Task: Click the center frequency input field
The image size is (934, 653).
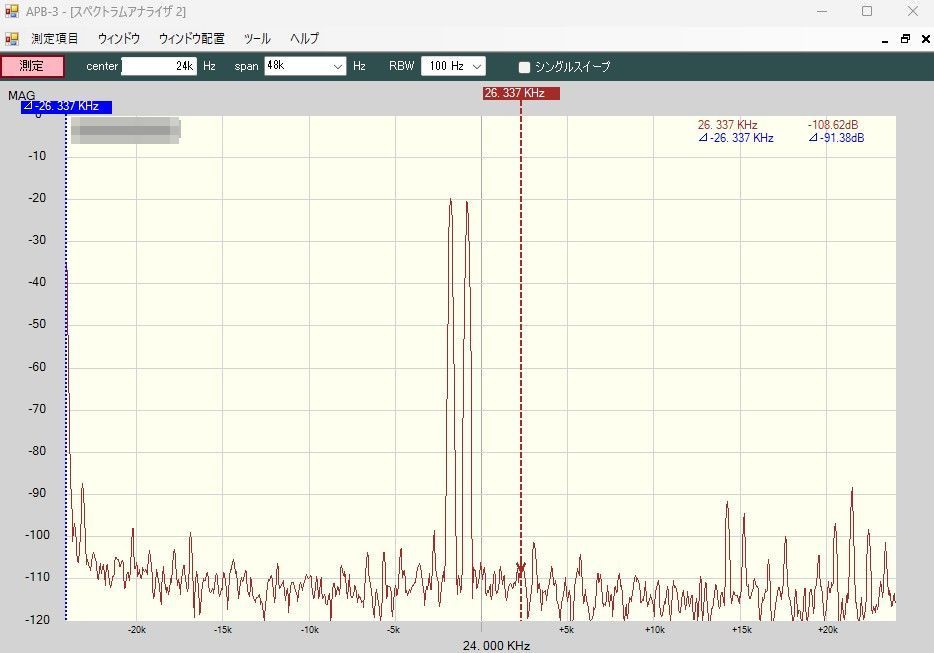Action: [158, 67]
